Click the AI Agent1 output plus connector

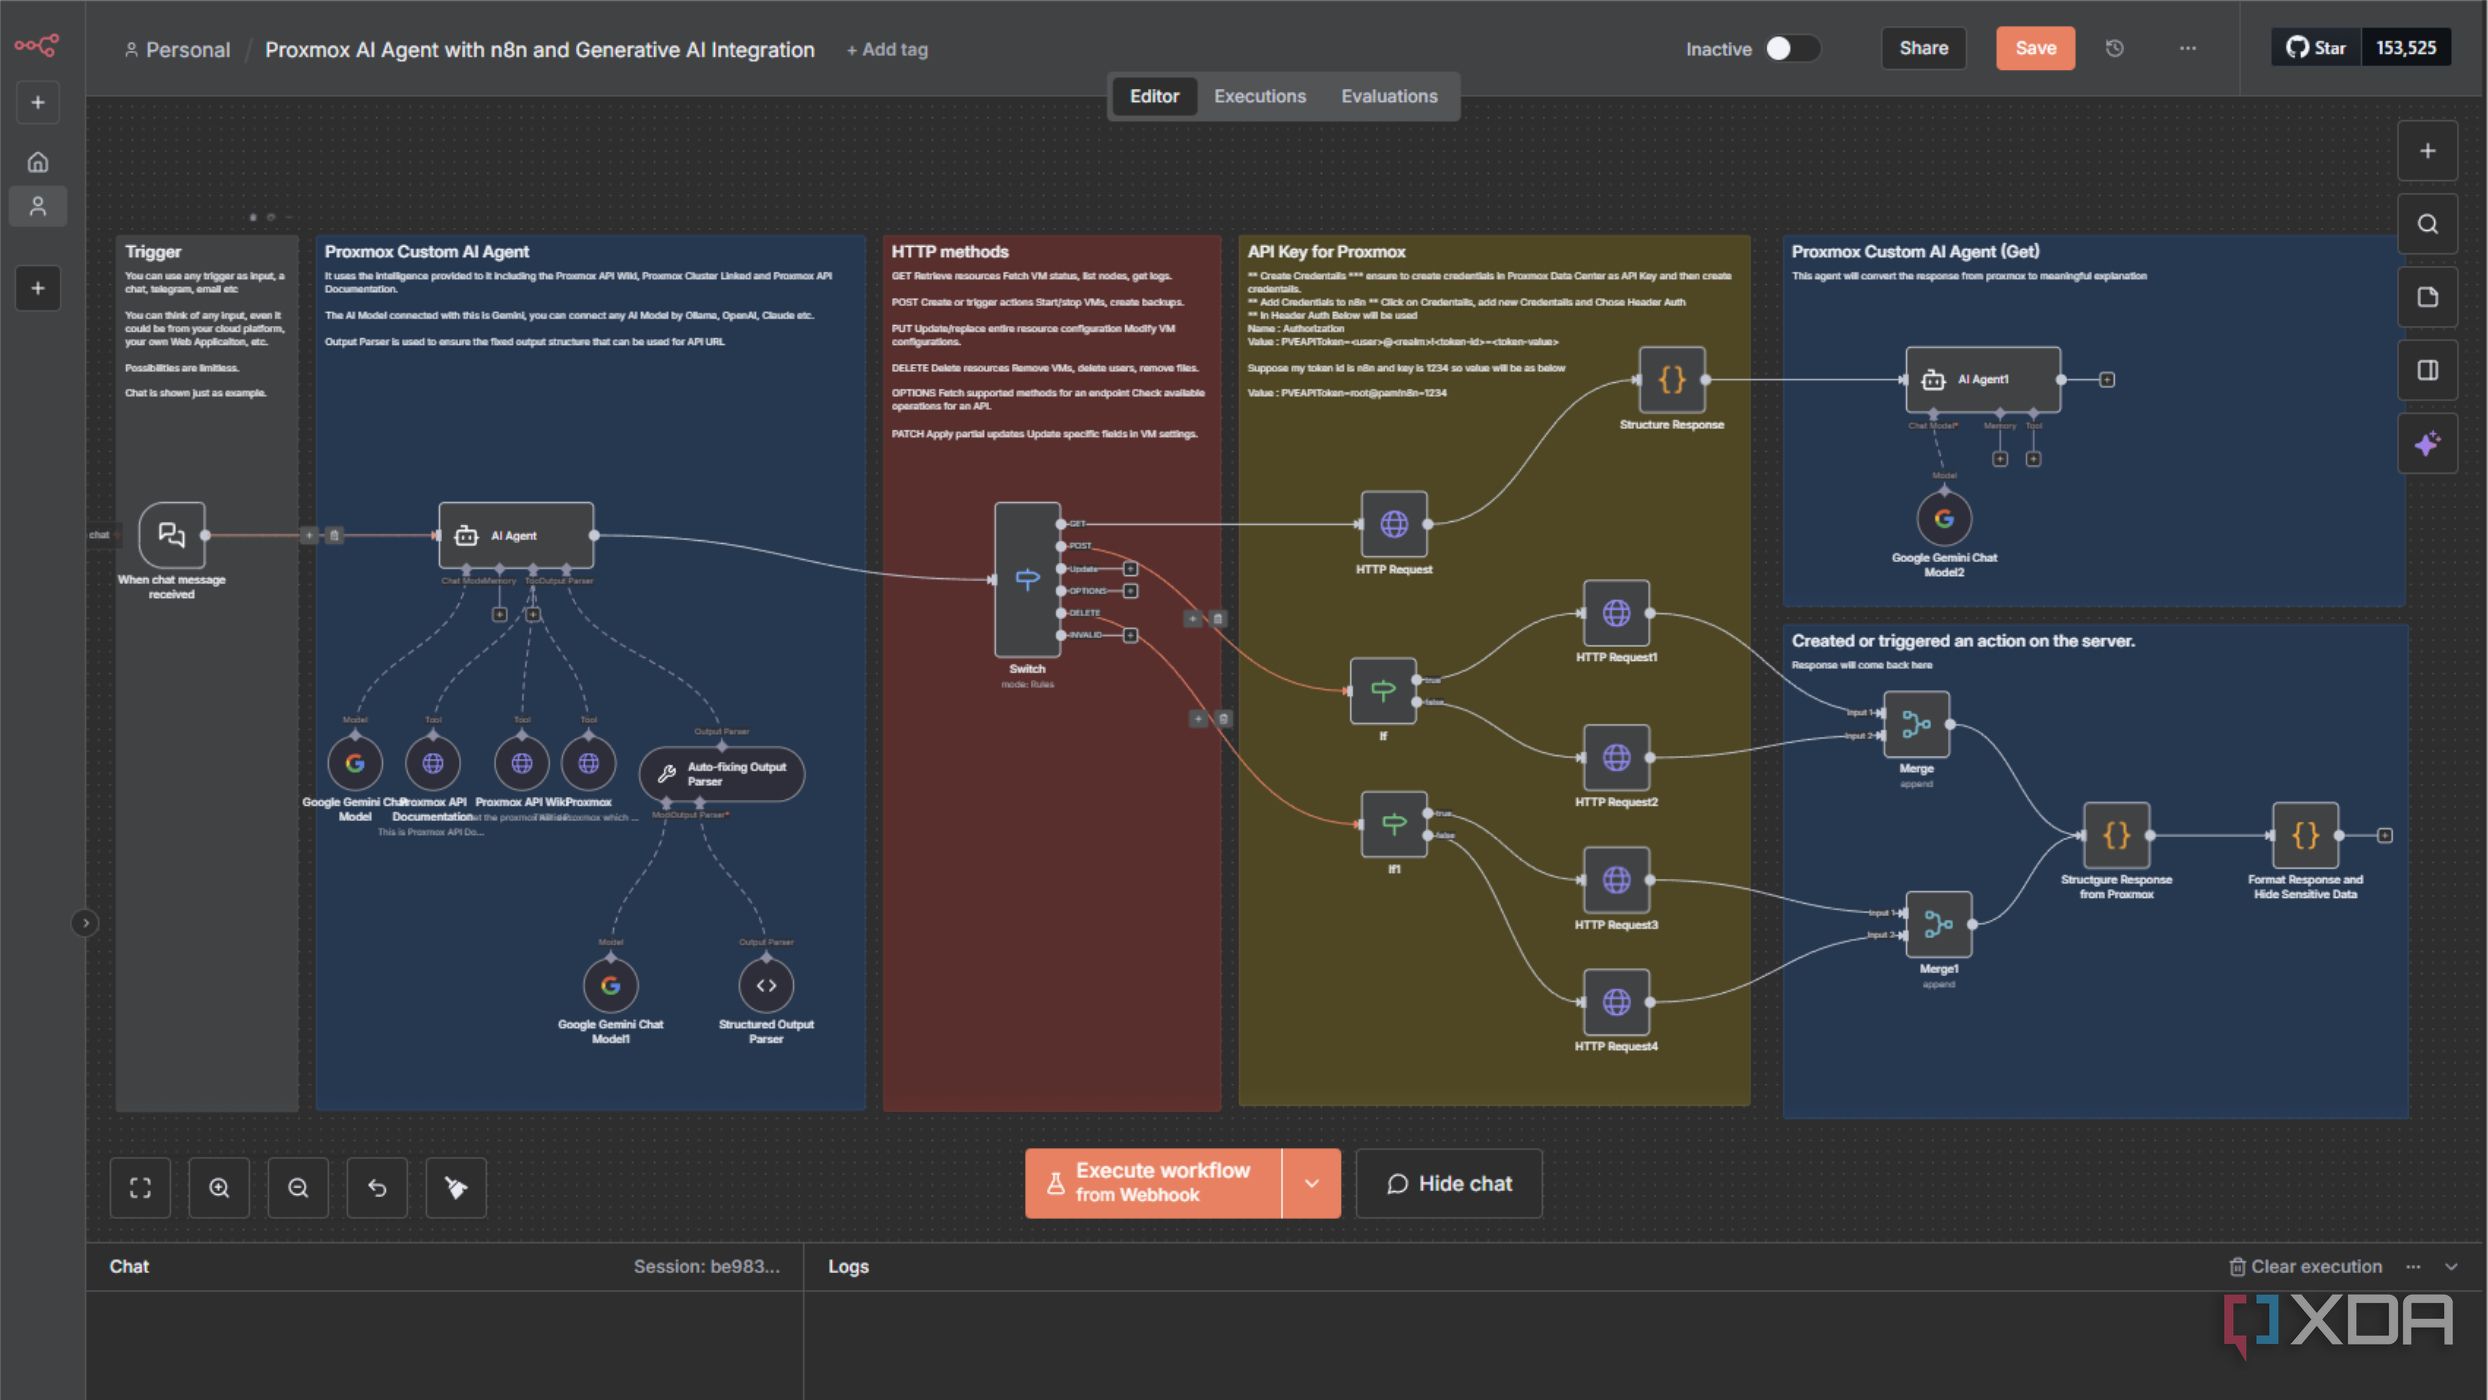point(2107,379)
